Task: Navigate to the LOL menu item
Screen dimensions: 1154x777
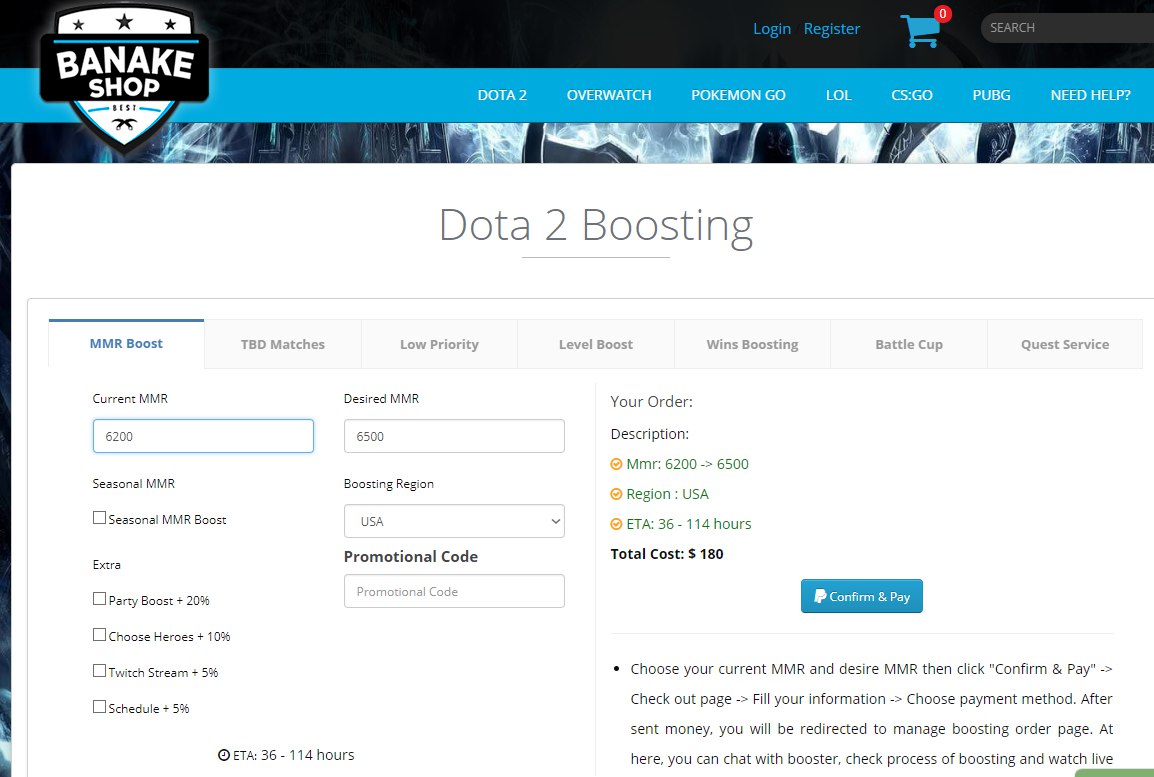Action: click(x=838, y=96)
